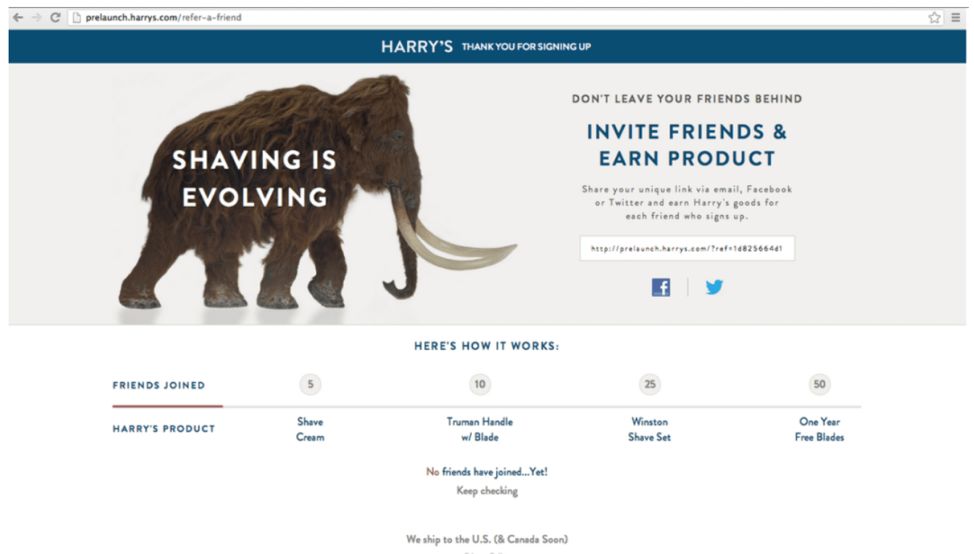Click the browser address bar URL

(x=163, y=17)
